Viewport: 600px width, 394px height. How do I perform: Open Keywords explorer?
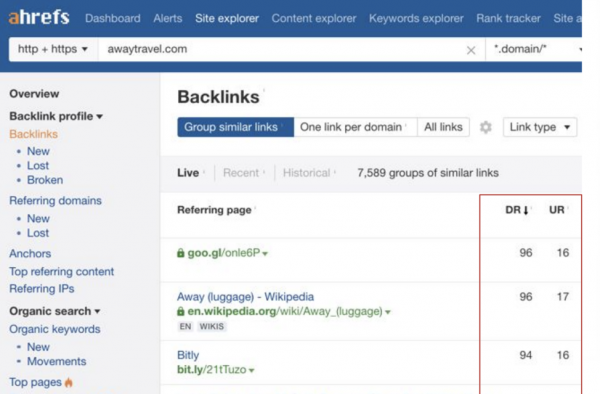(416, 18)
